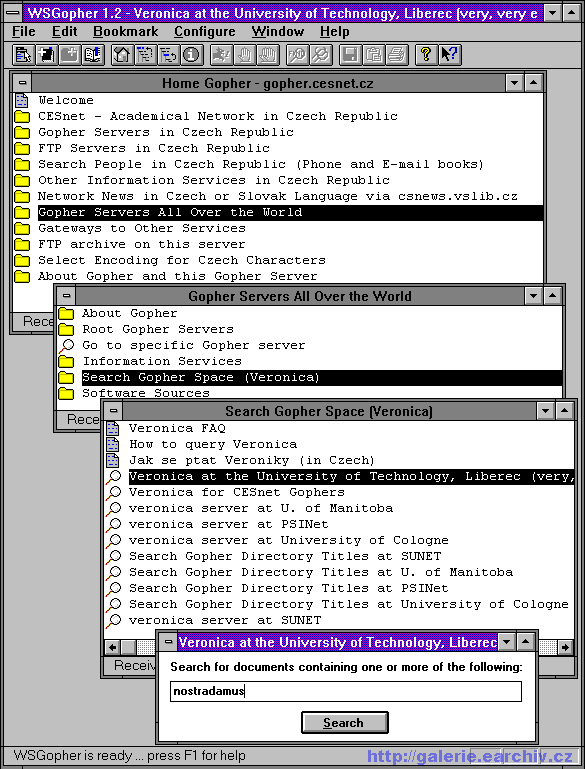The width and height of the screenshot is (585, 769).
Task: Click the printer toolbar icon
Action: [x=397, y=54]
